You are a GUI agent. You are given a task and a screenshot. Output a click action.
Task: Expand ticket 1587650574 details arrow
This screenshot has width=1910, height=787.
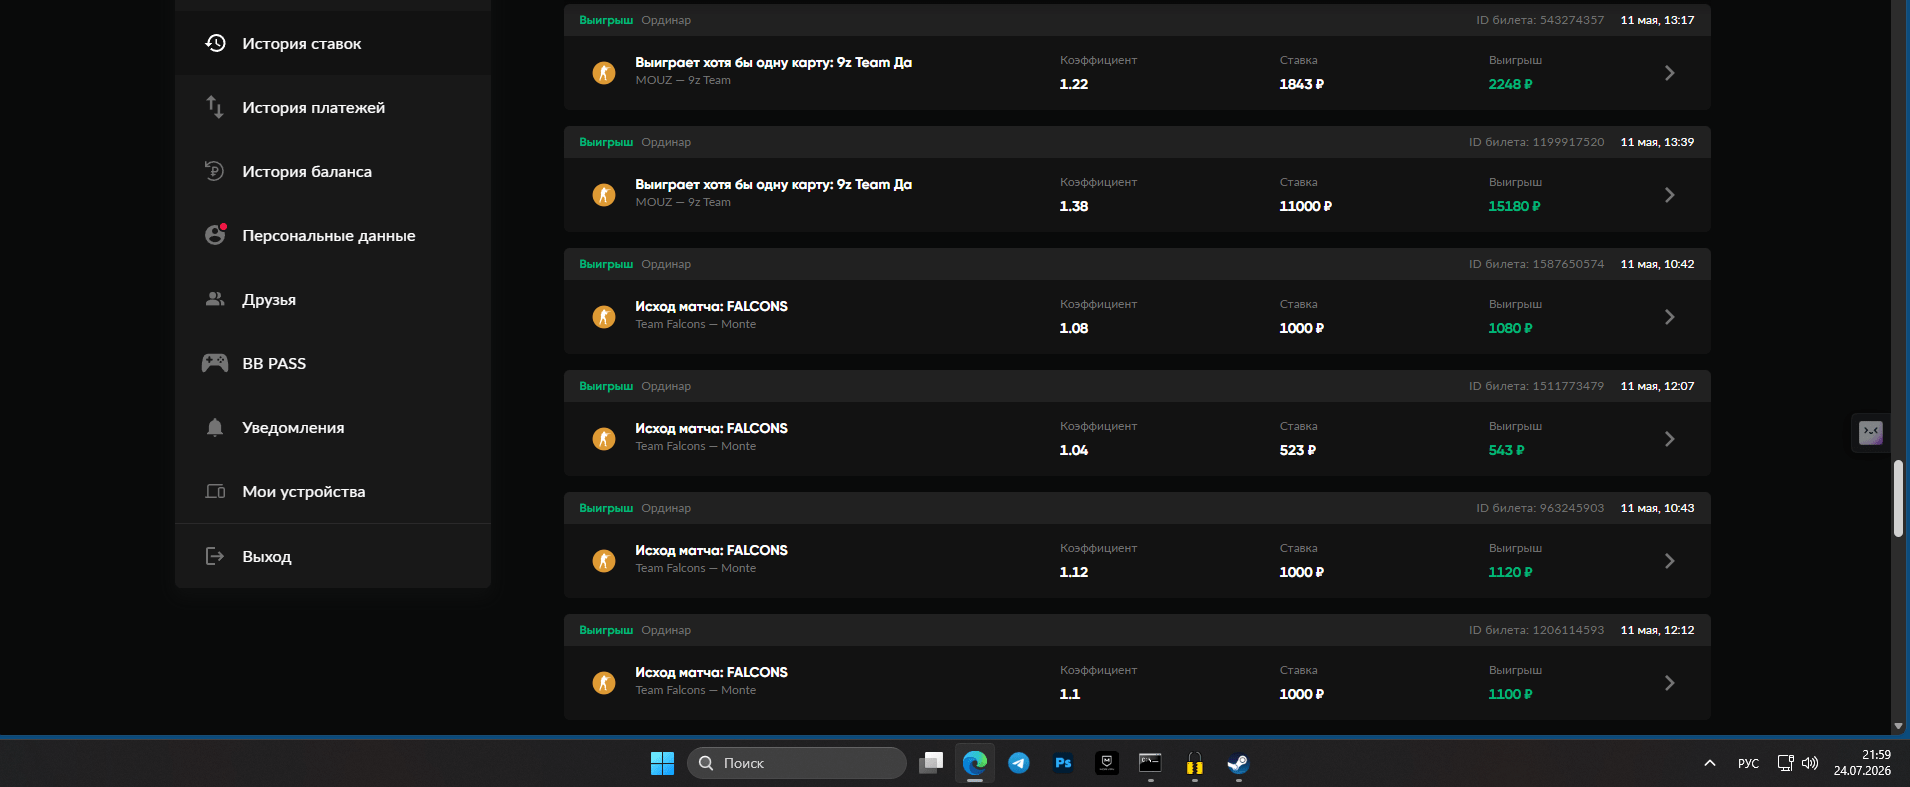[1669, 317]
